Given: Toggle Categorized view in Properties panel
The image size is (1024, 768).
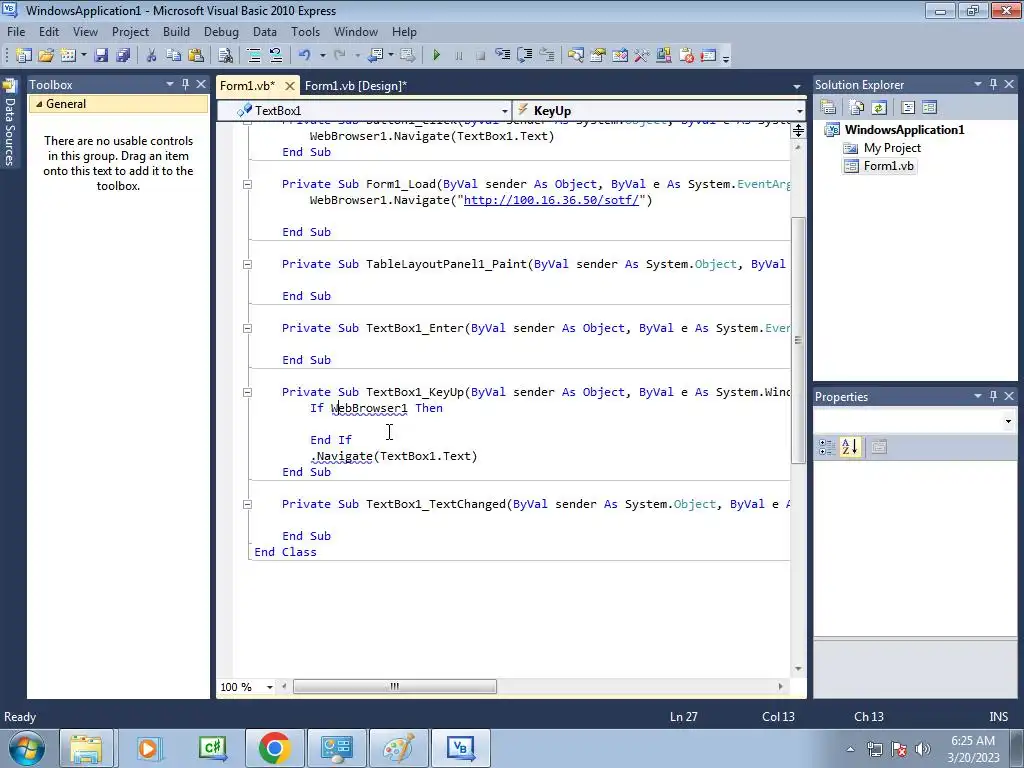Looking at the screenshot, I should (827, 447).
